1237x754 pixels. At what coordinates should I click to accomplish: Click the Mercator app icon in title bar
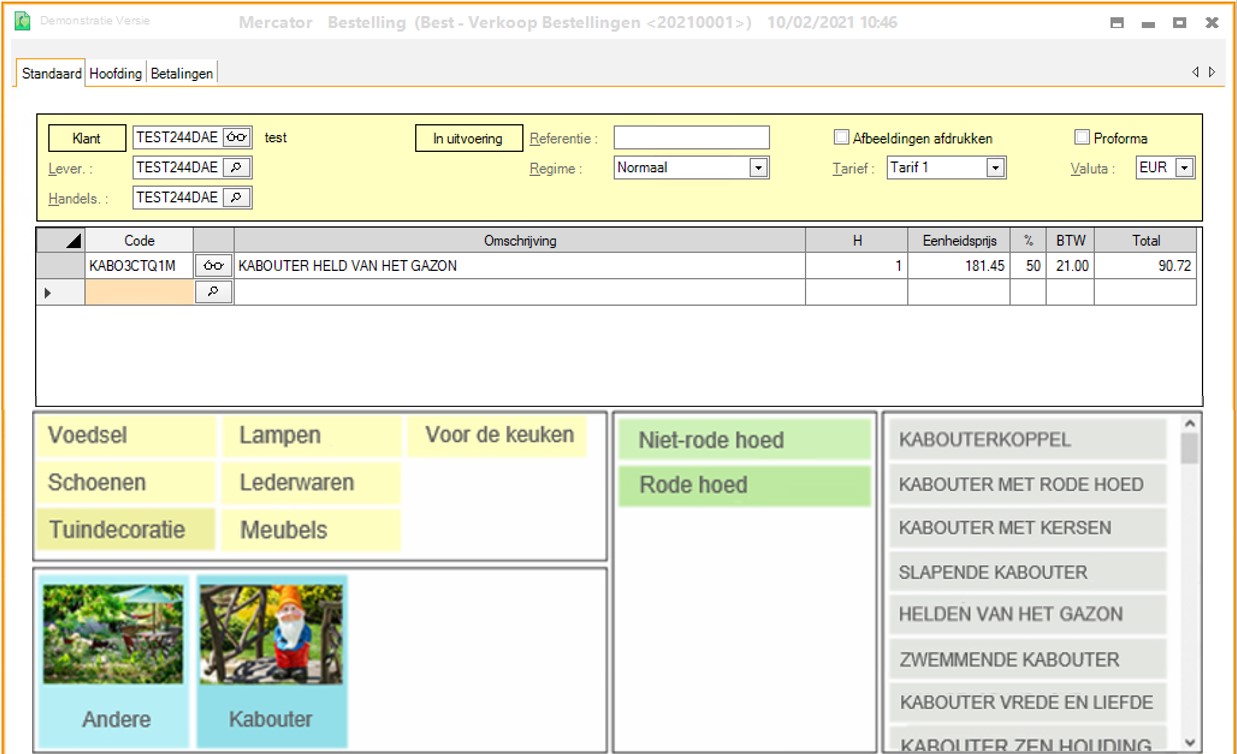pos(23,21)
